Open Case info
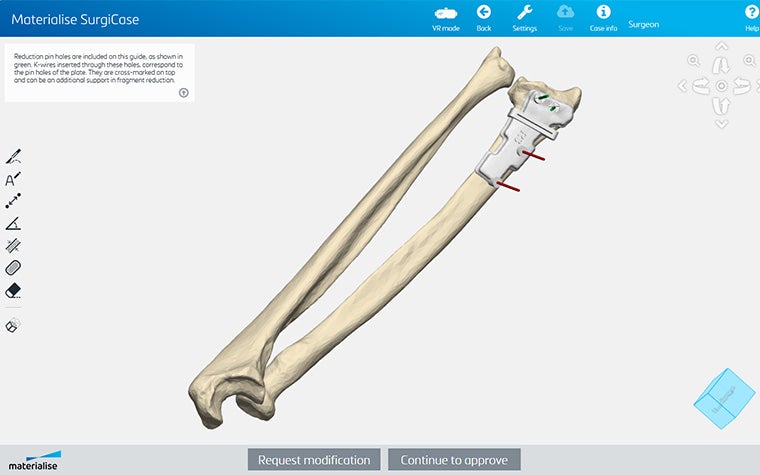Image resolution: width=760 pixels, height=475 pixels. click(x=603, y=18)
